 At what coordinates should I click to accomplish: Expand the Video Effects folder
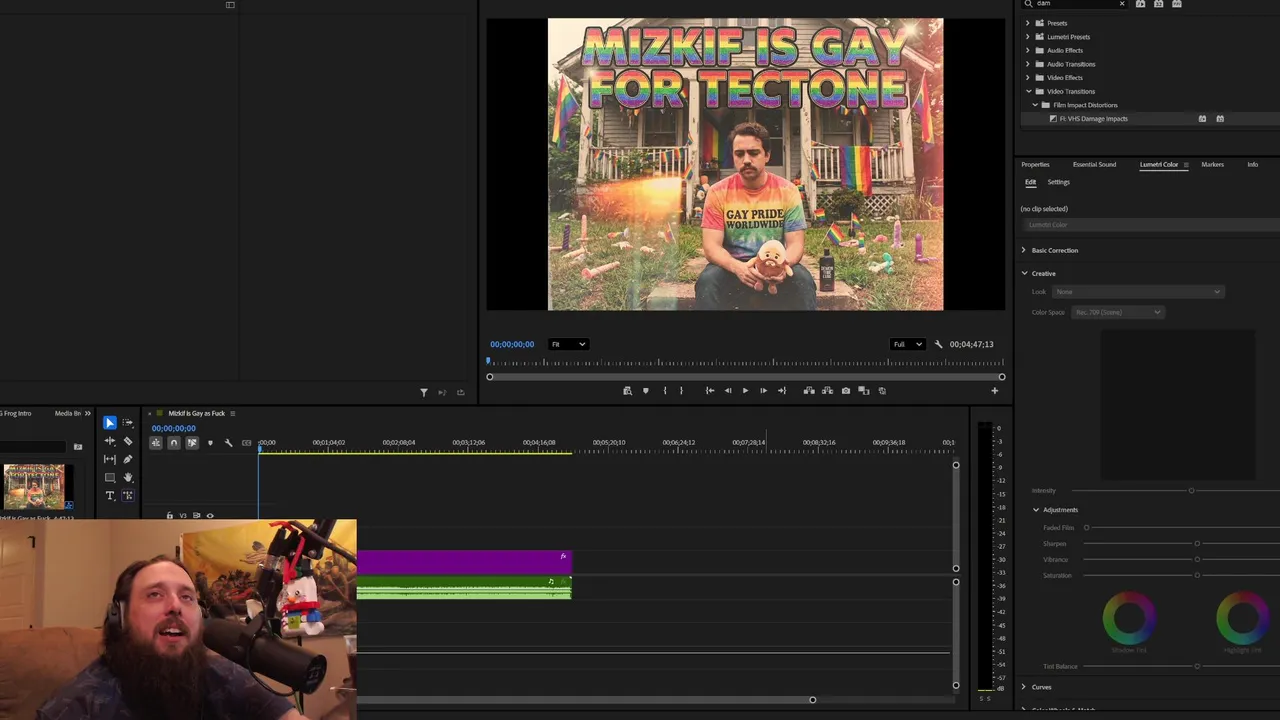1027,78
